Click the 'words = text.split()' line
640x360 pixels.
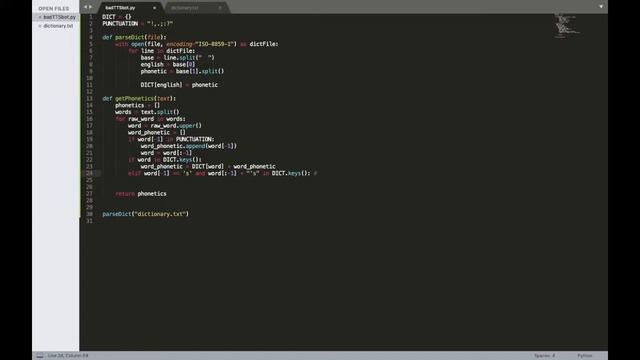(x=147, y=112)
